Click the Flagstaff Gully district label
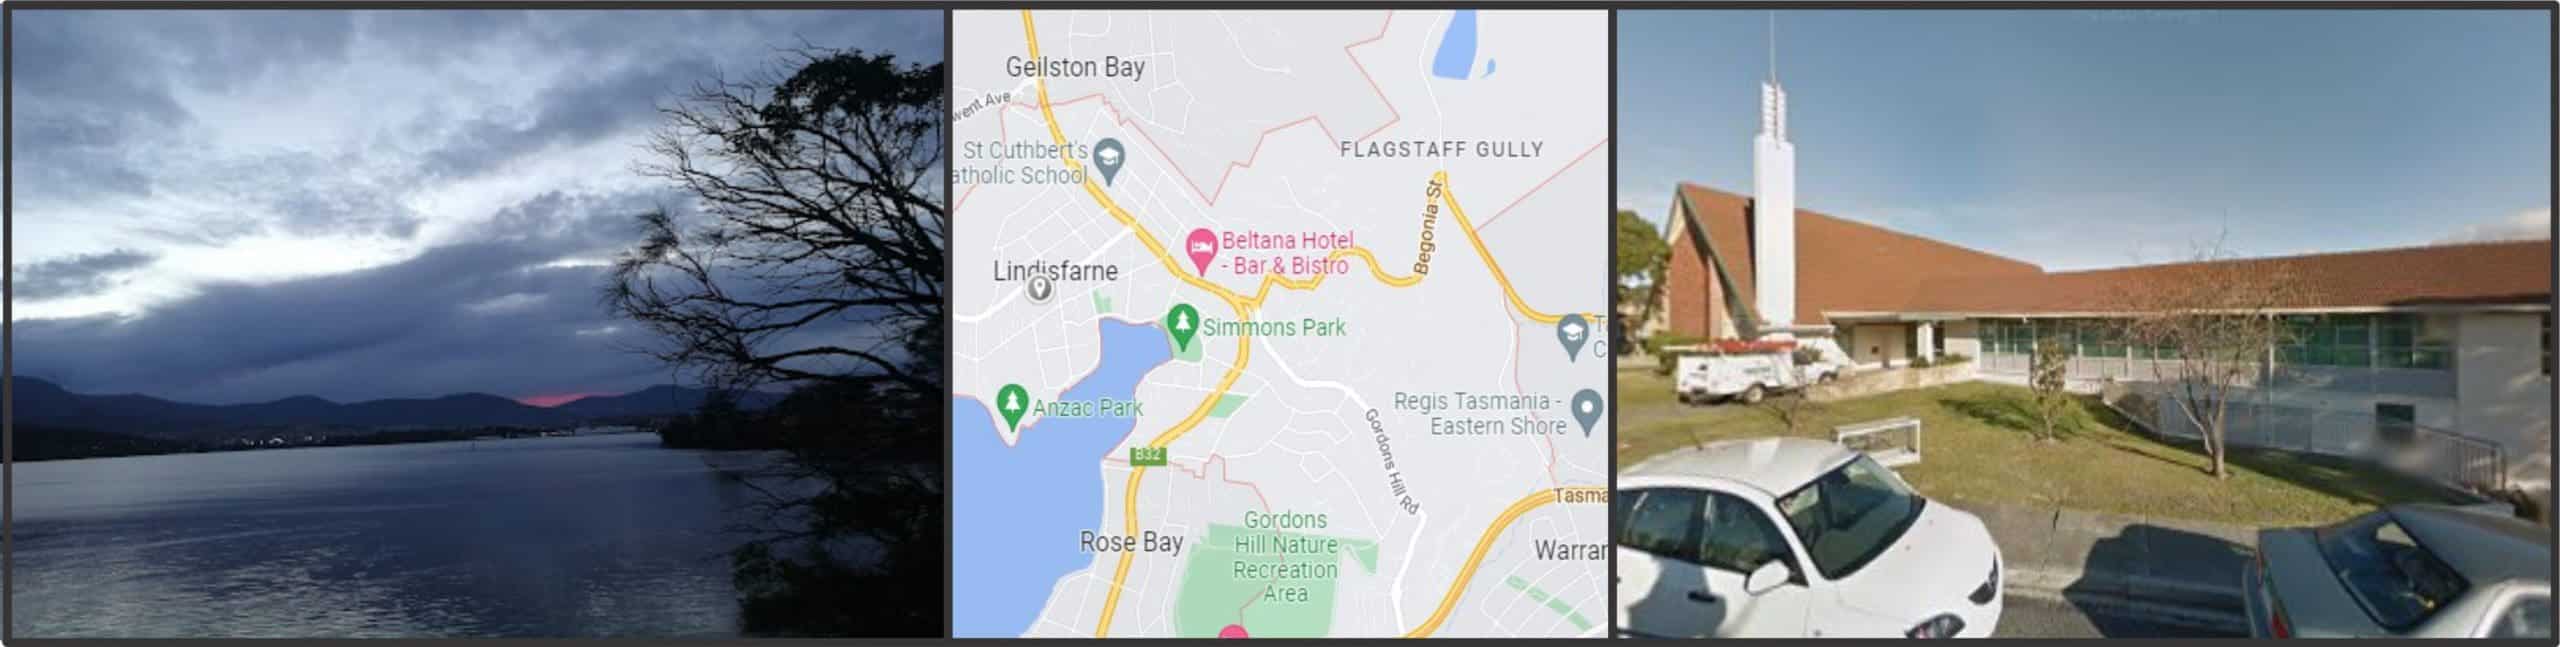This screenshot has height=647, width=2560. (1442, 149)
